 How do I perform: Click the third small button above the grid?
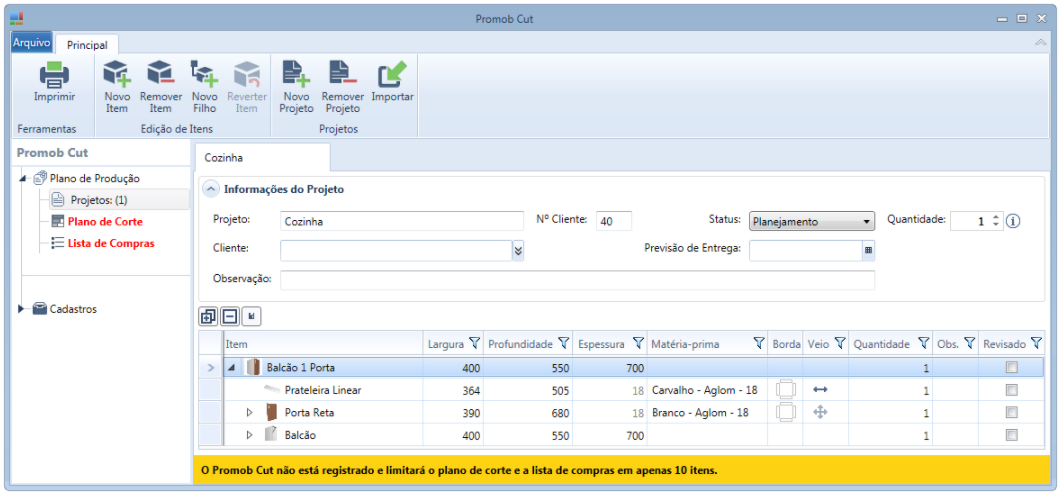[x=251, y=316]
